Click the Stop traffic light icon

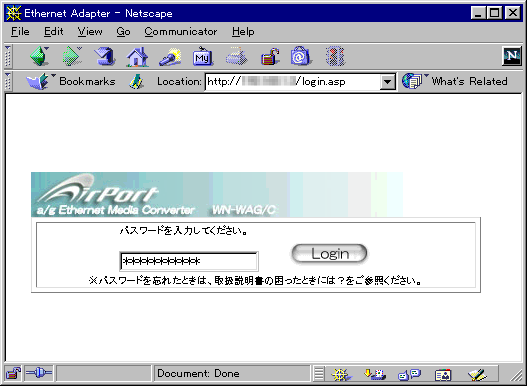click(x=335, y=56)
